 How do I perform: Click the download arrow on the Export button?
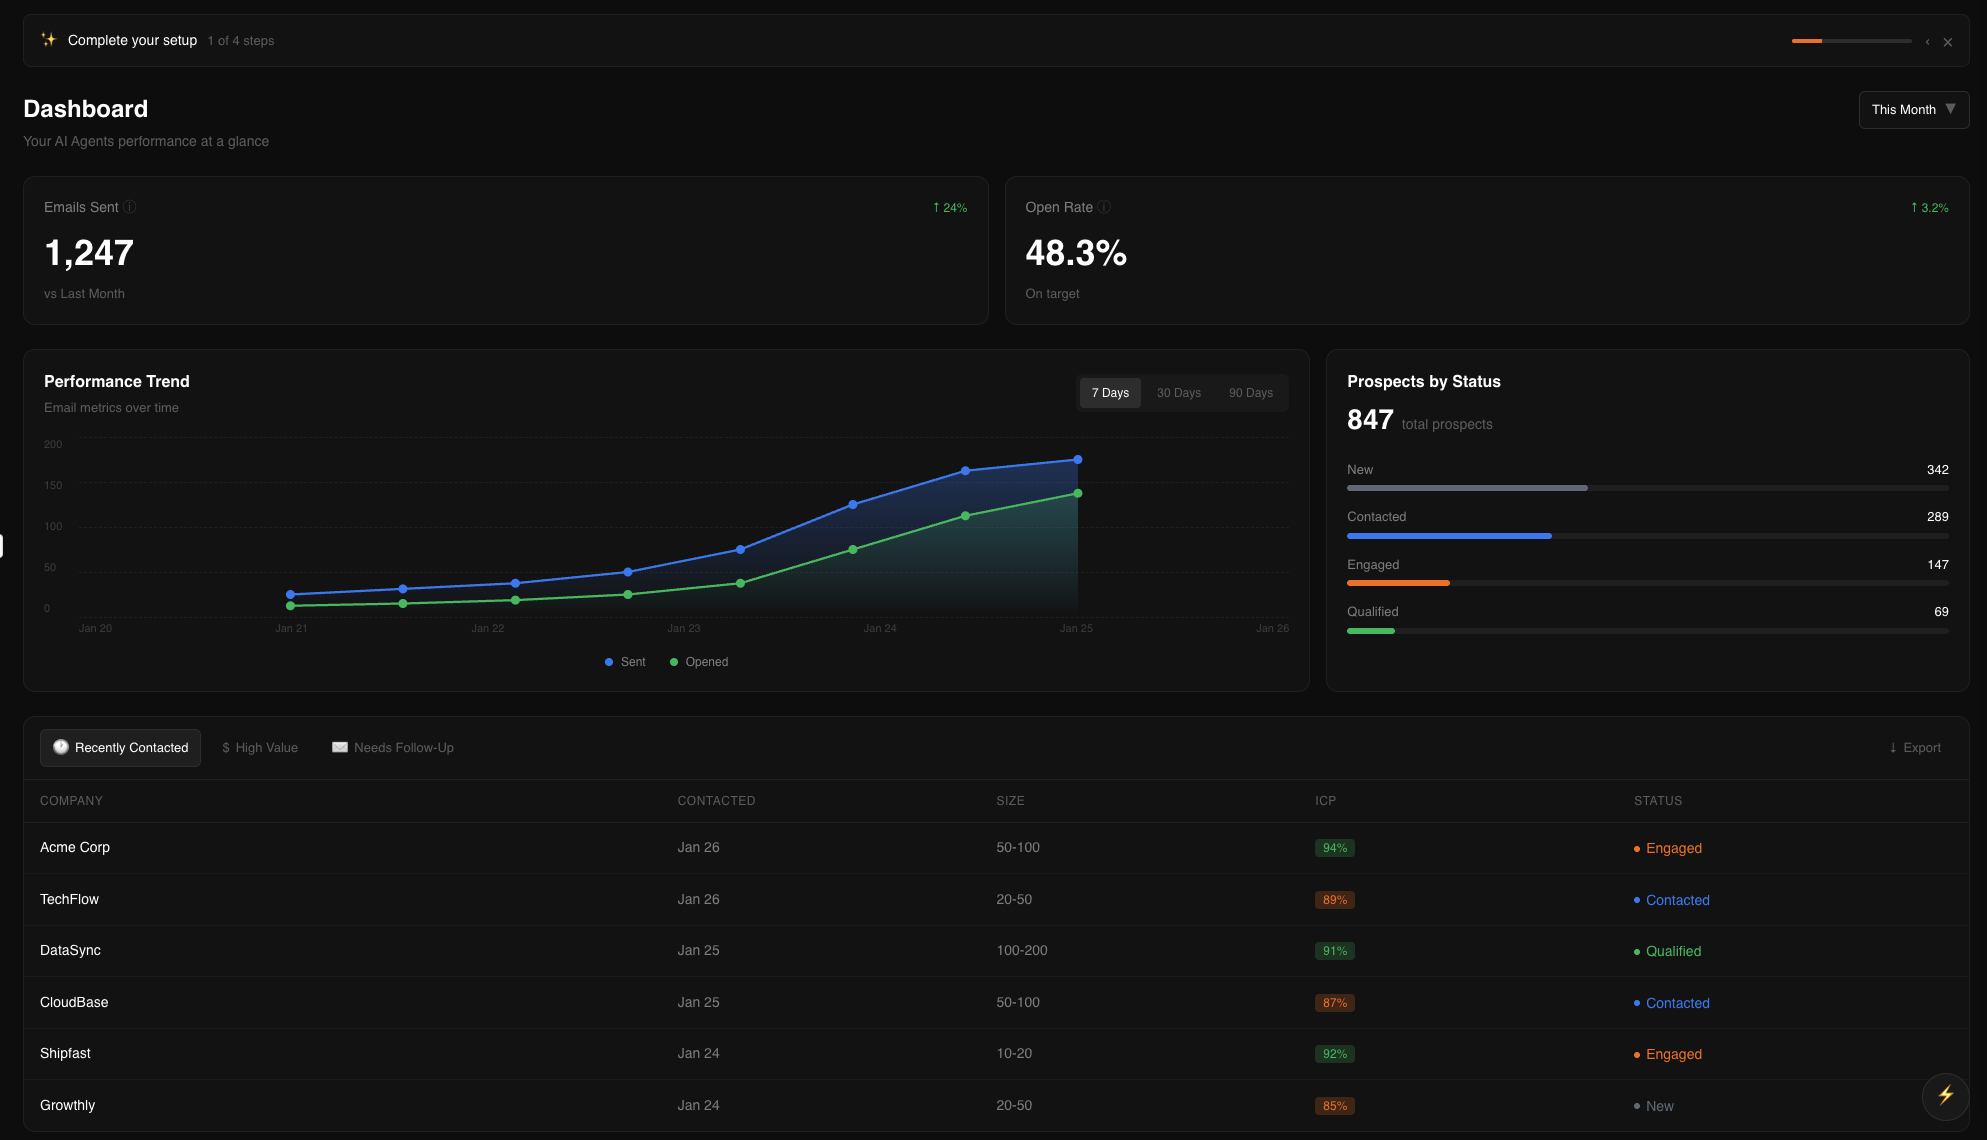click(x=1893, y=747)
